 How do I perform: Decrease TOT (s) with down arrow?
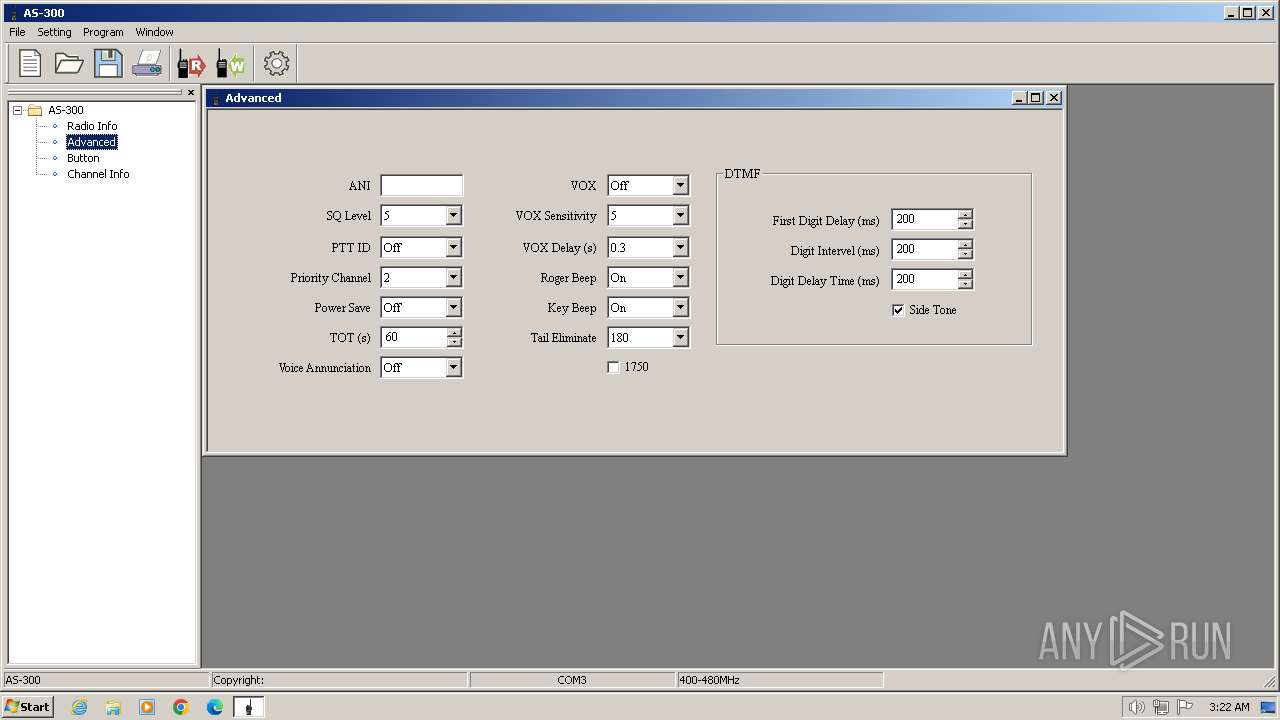[454, 343]
